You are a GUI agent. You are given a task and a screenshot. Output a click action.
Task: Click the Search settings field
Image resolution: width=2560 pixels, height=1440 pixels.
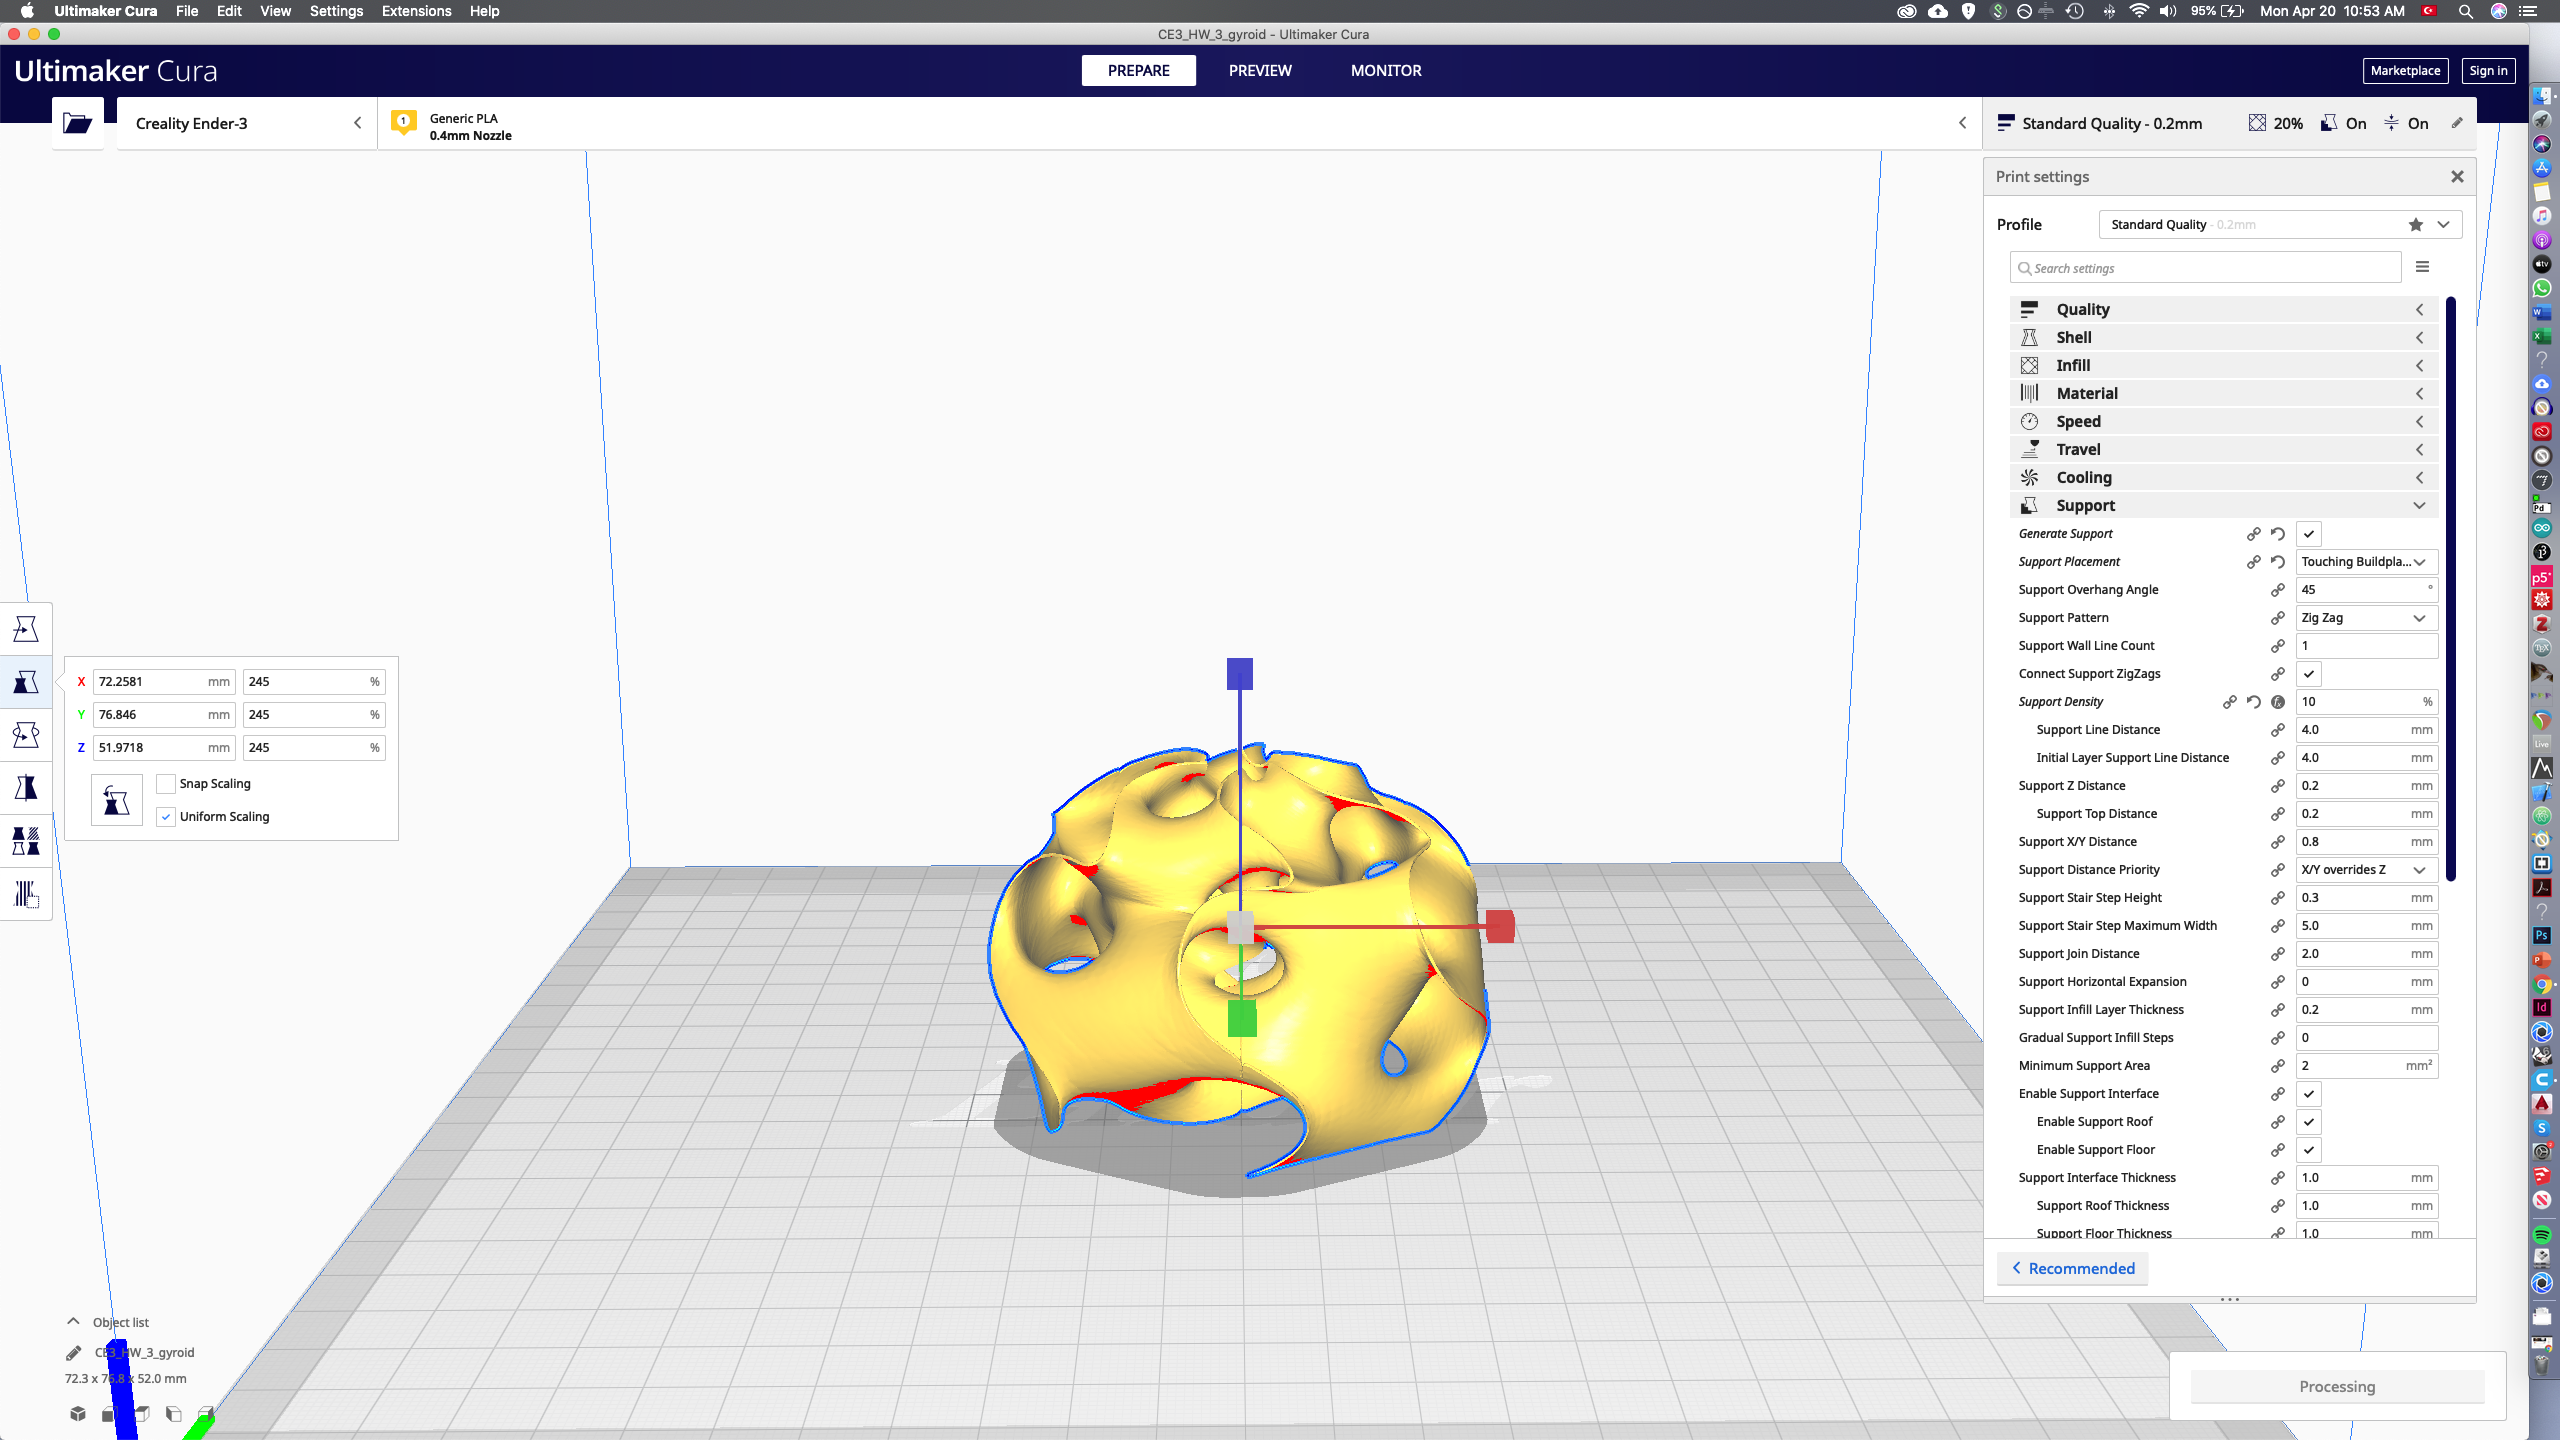(x=2205, y=268)
